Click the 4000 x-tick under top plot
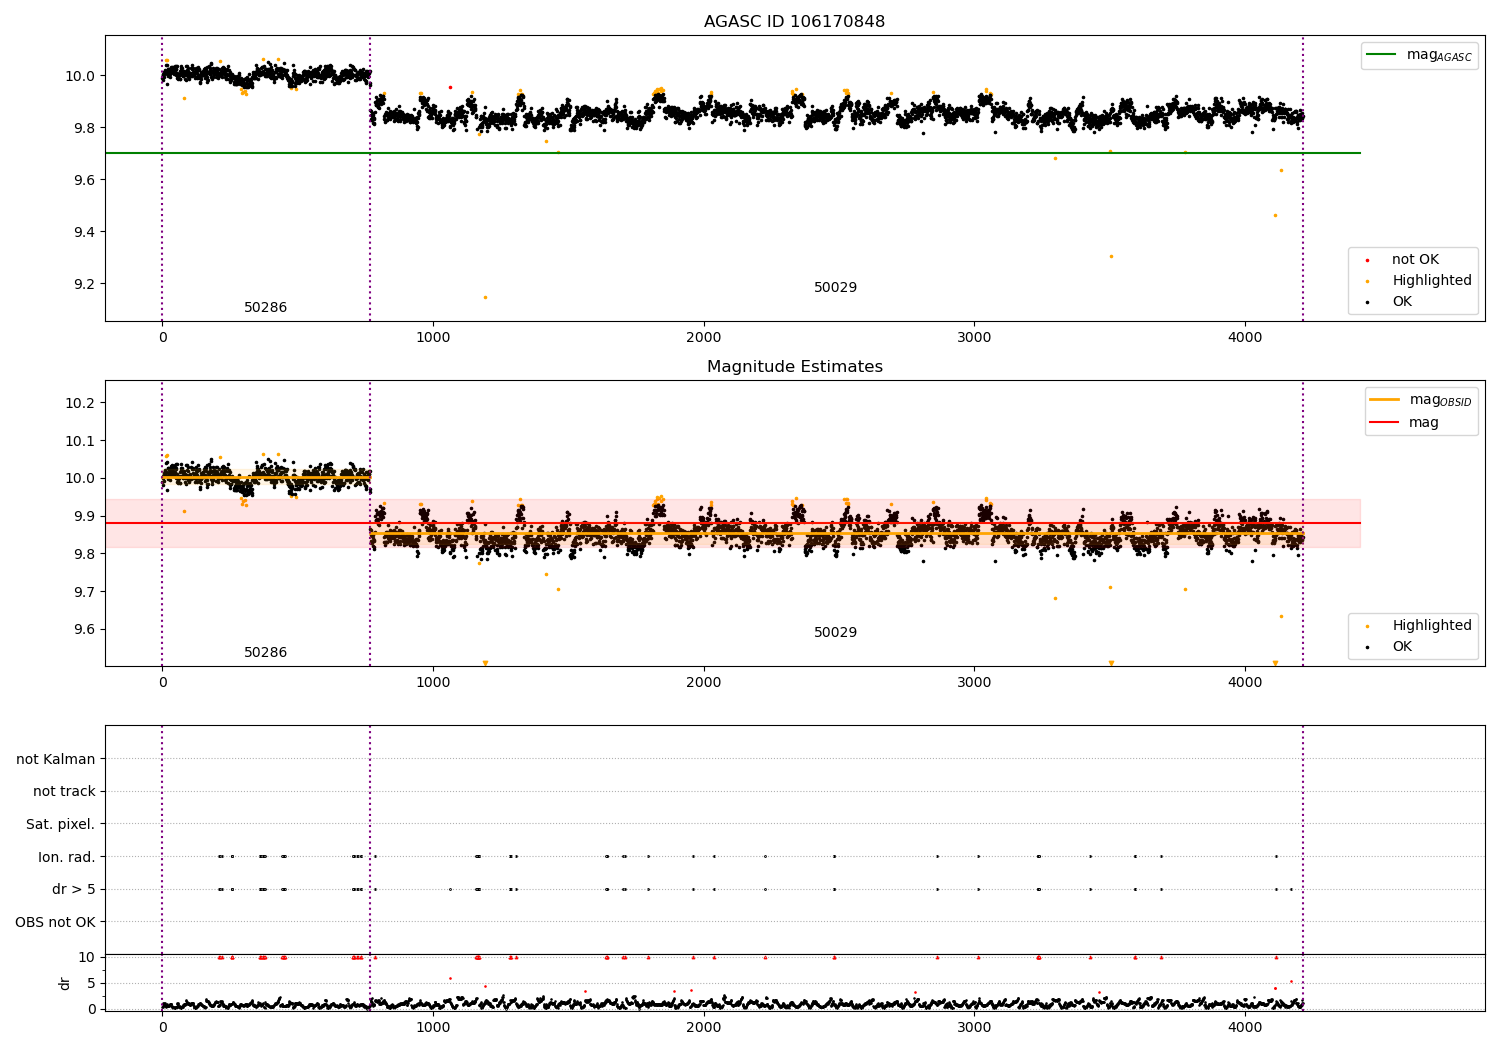Screen dimensions: 1500x1050 pyautogui.click(x=1245, y=338)
